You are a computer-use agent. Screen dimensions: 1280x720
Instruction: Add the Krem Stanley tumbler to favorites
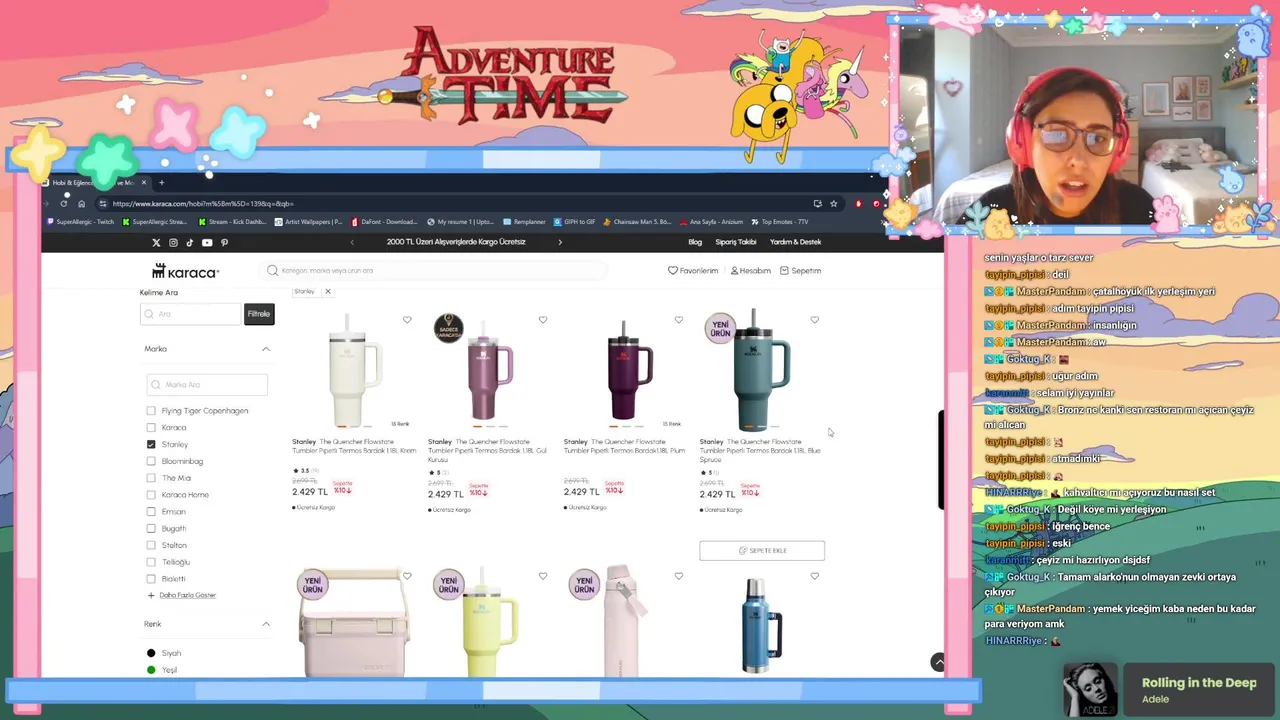[407, 320]
